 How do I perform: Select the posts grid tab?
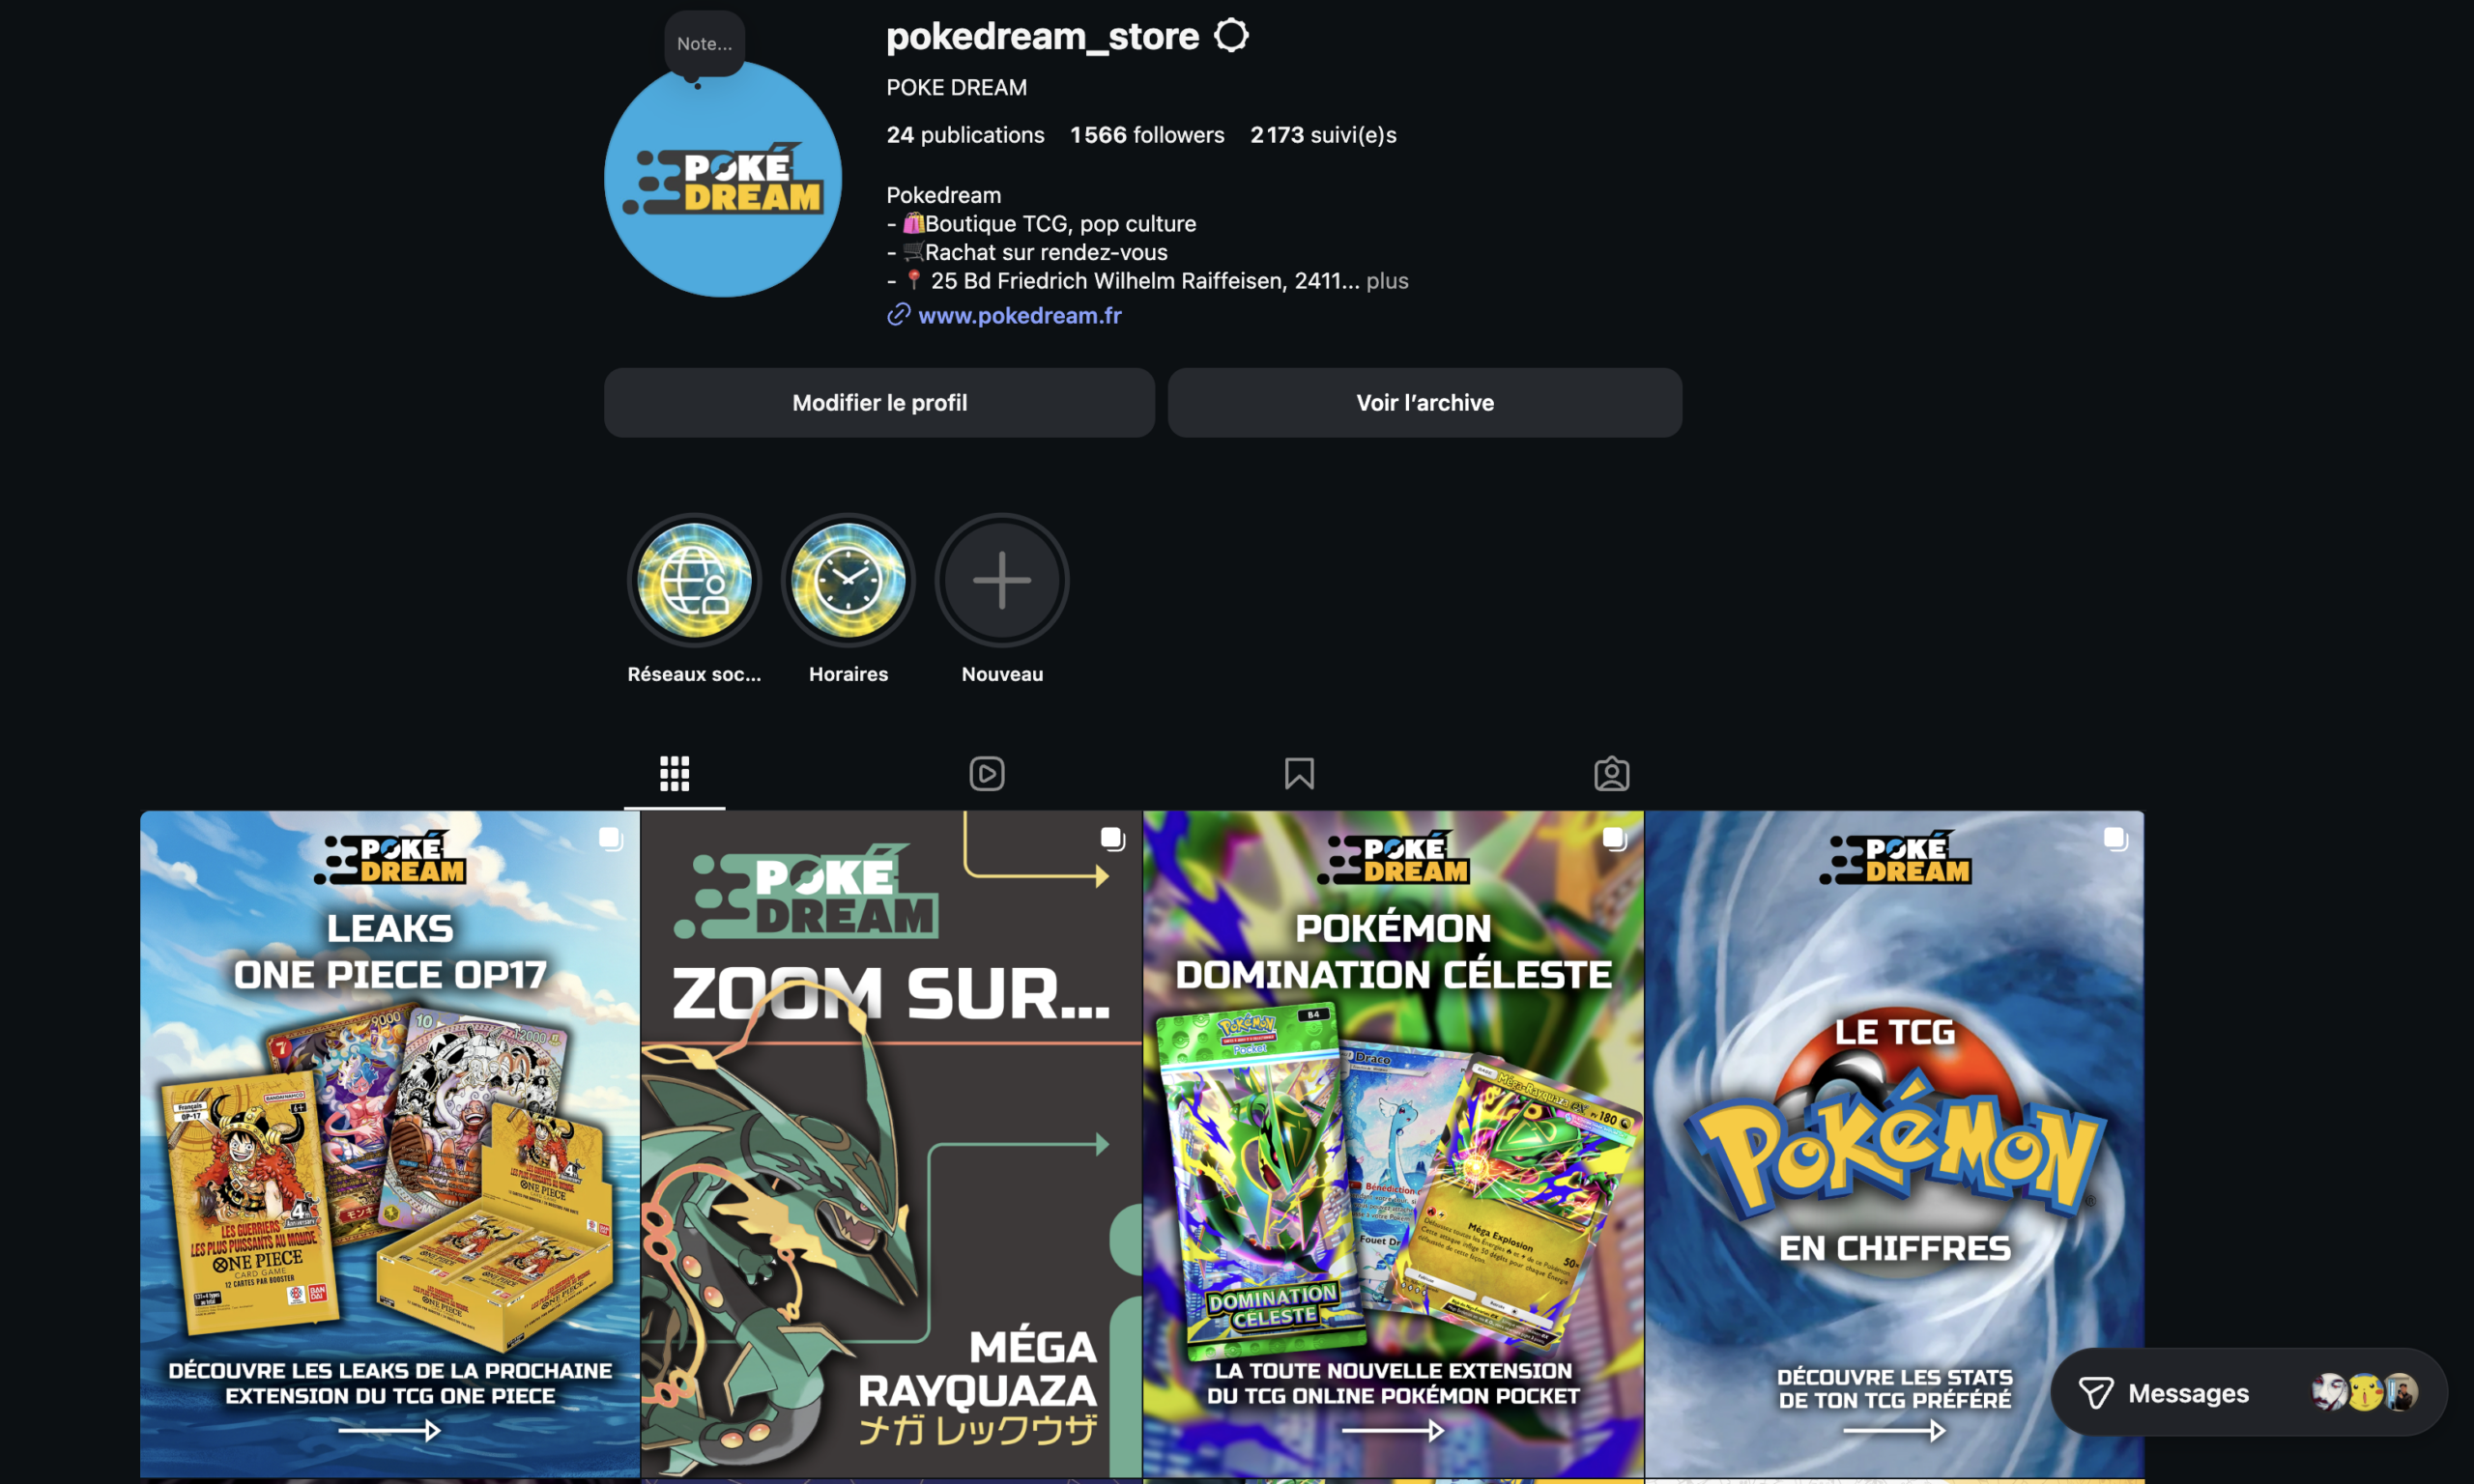(x=675, y=773)
